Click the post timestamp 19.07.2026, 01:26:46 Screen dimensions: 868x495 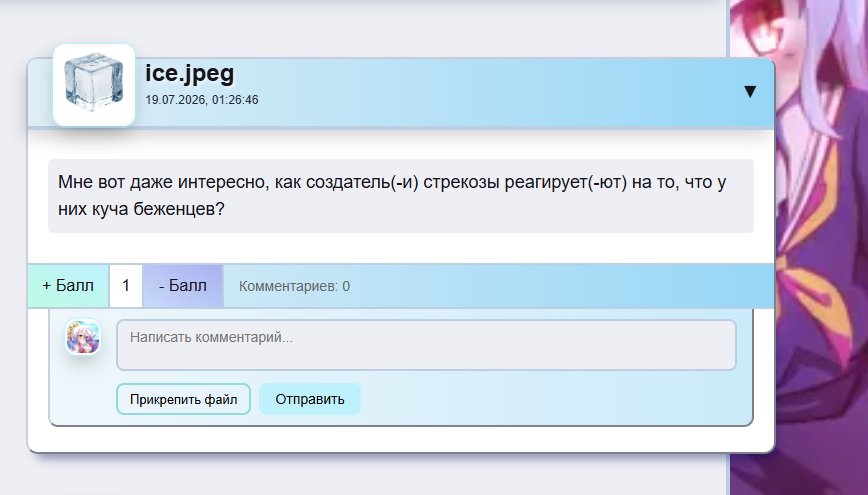[x=202, y=100]
